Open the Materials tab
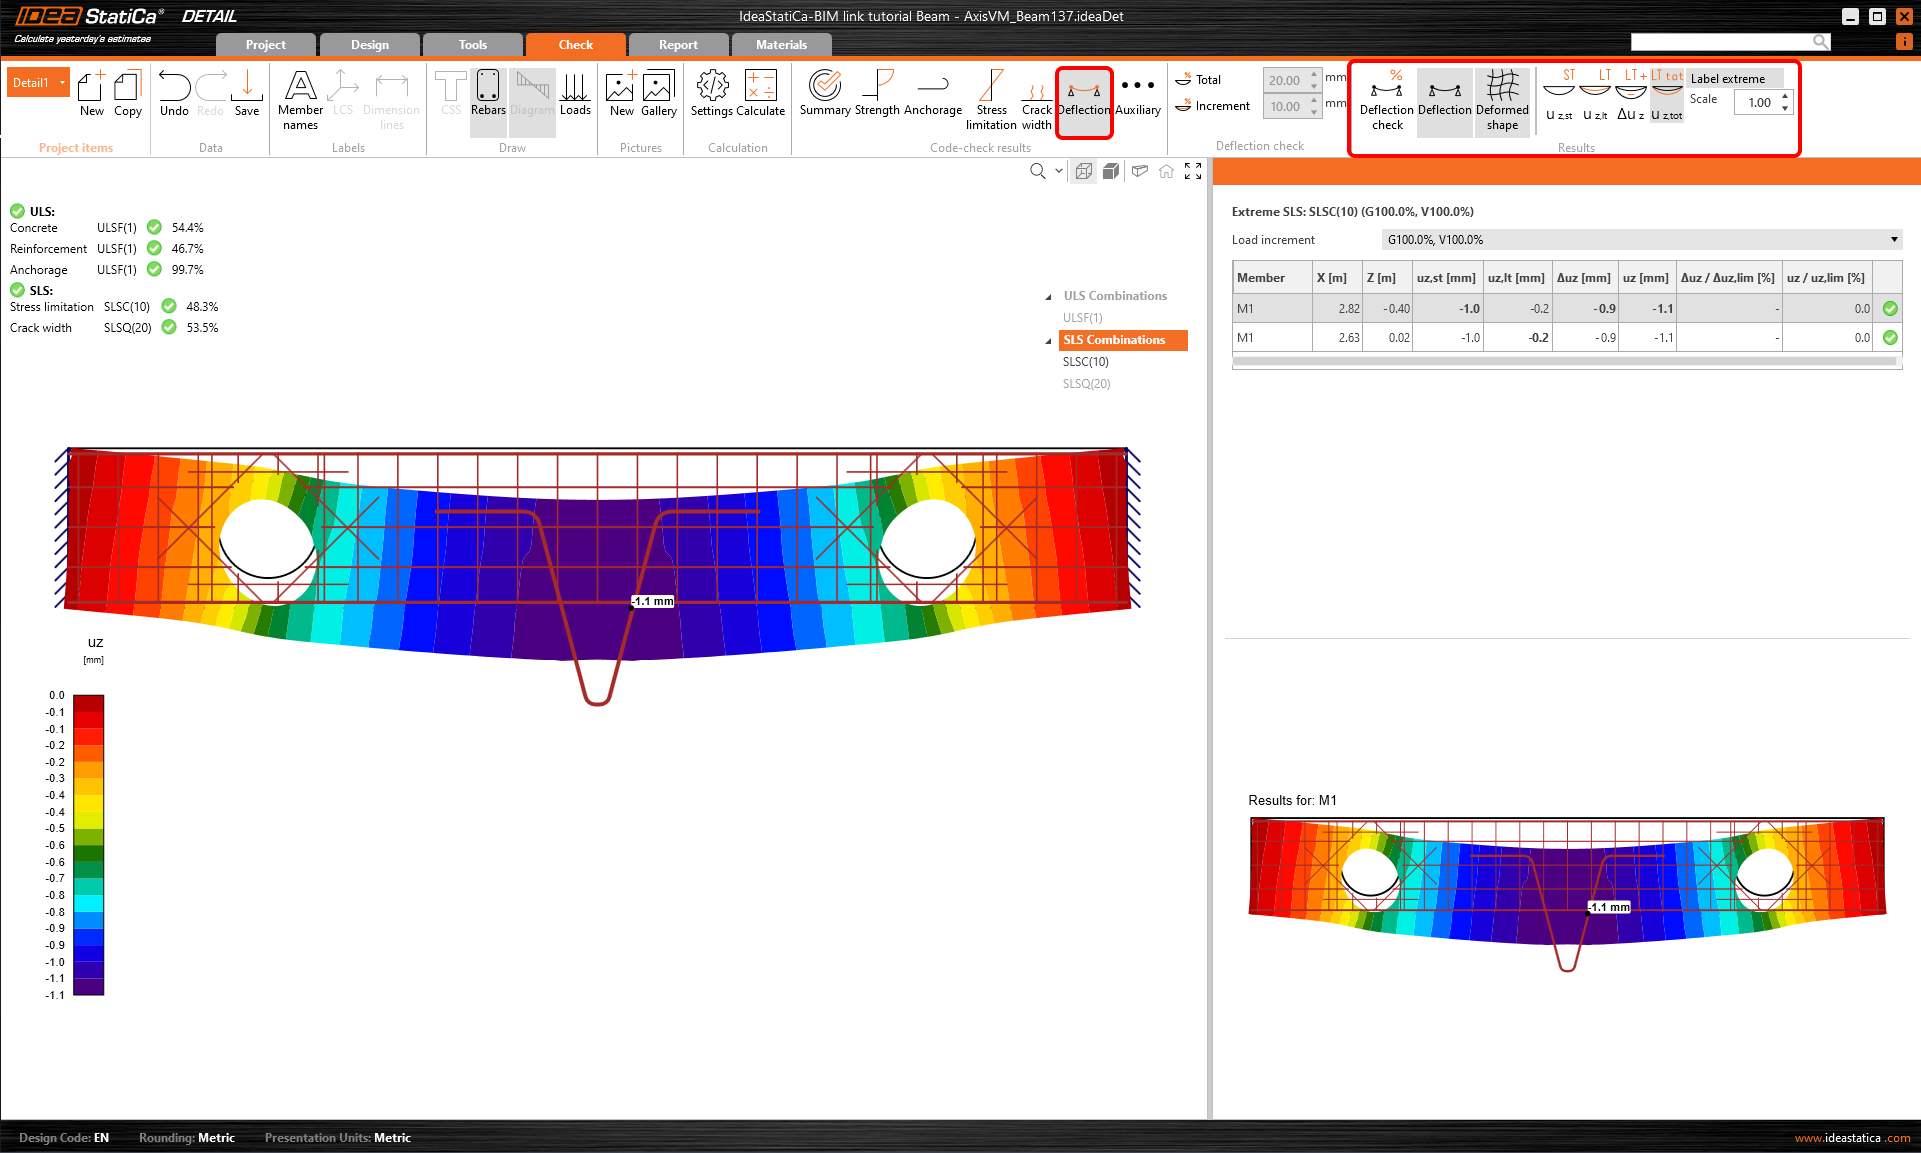The width and height of the screenshot is (1921, 1153). [x=781, y=45]
